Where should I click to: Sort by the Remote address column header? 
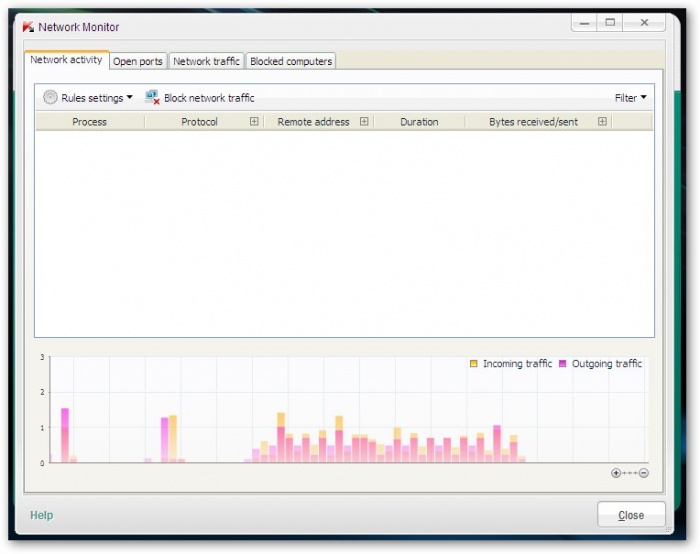313,122
